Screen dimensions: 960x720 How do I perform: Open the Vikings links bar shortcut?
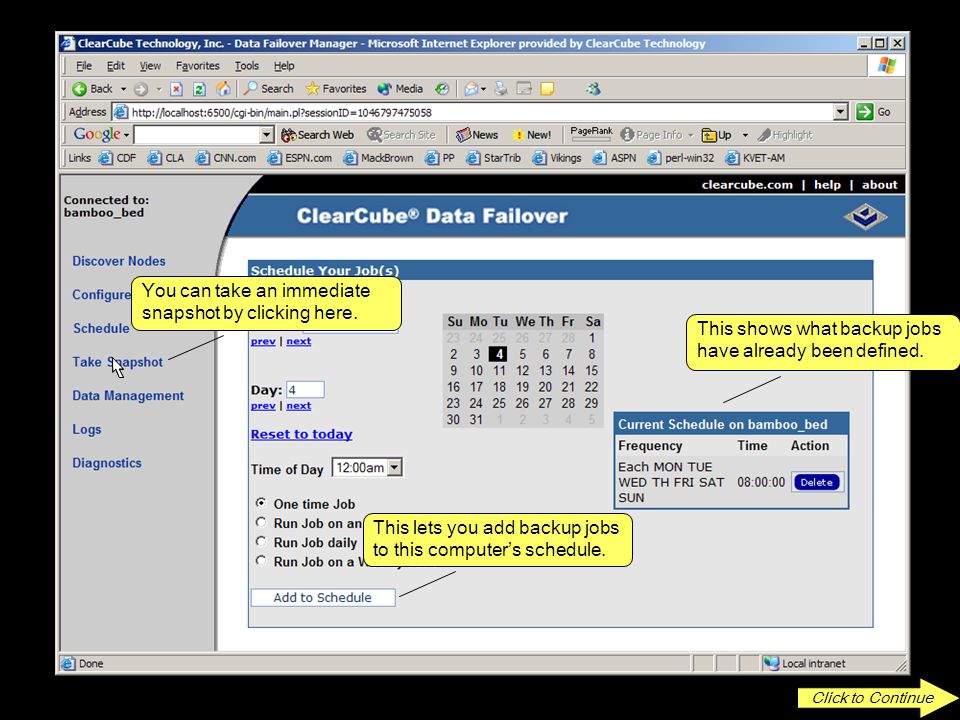coord(557,158)
